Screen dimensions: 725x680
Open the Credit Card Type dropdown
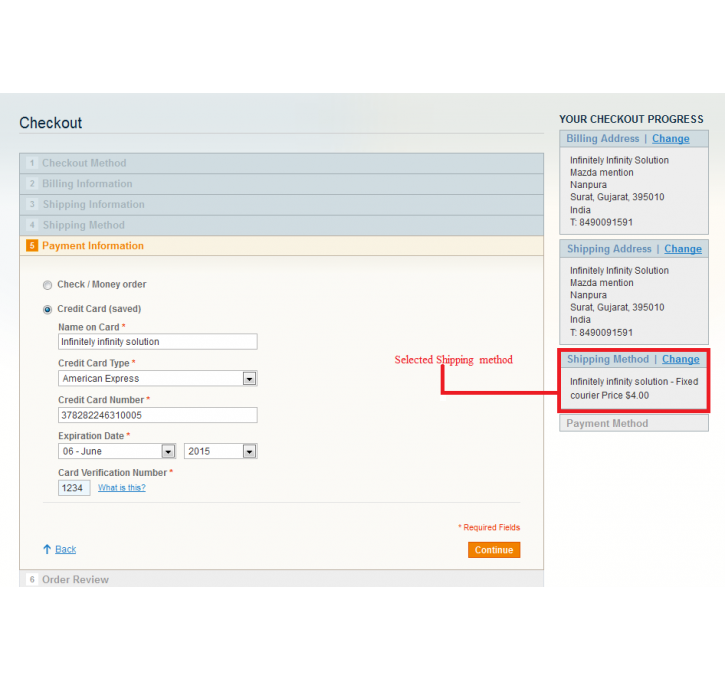pyautogui.click(x=157, y=379)
